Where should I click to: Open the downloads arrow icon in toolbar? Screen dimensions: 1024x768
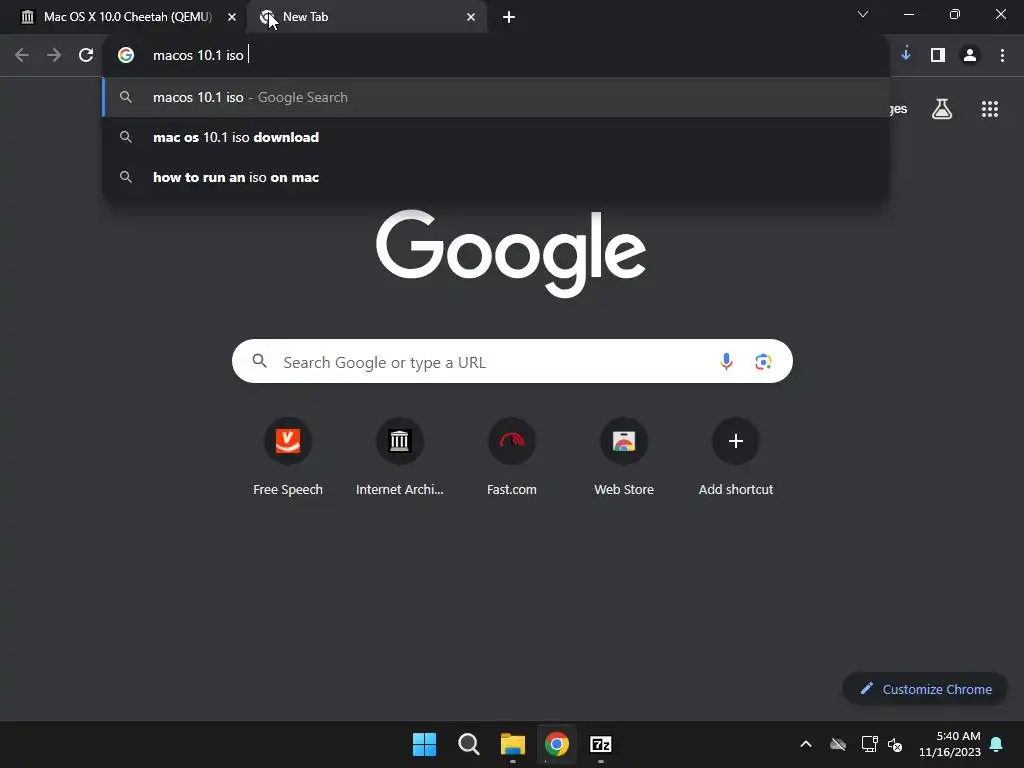pos(906,55)
